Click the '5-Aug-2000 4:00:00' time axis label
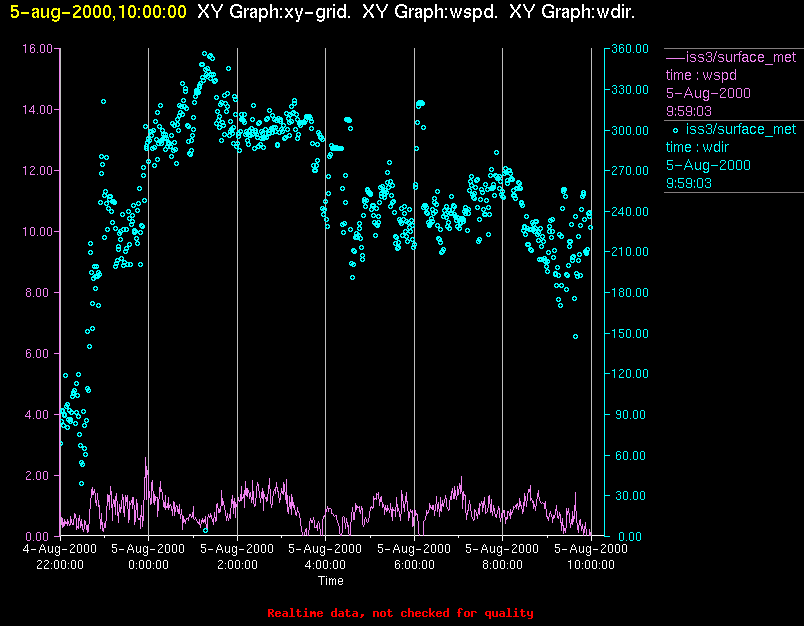This screenshot has width=804, height=626. click(x=325, y=557)
